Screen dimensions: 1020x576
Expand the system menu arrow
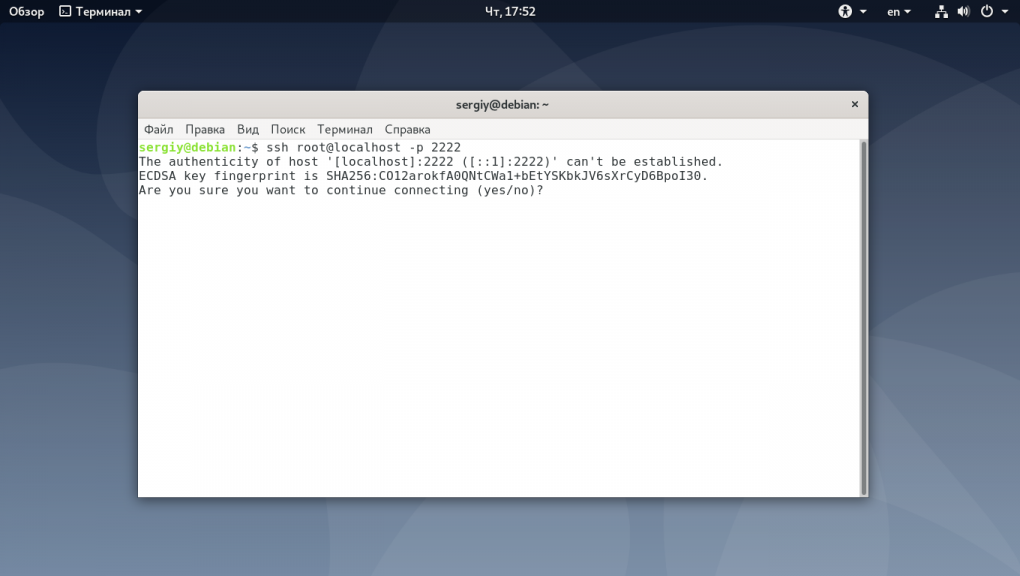click(x=1005, y=12)
